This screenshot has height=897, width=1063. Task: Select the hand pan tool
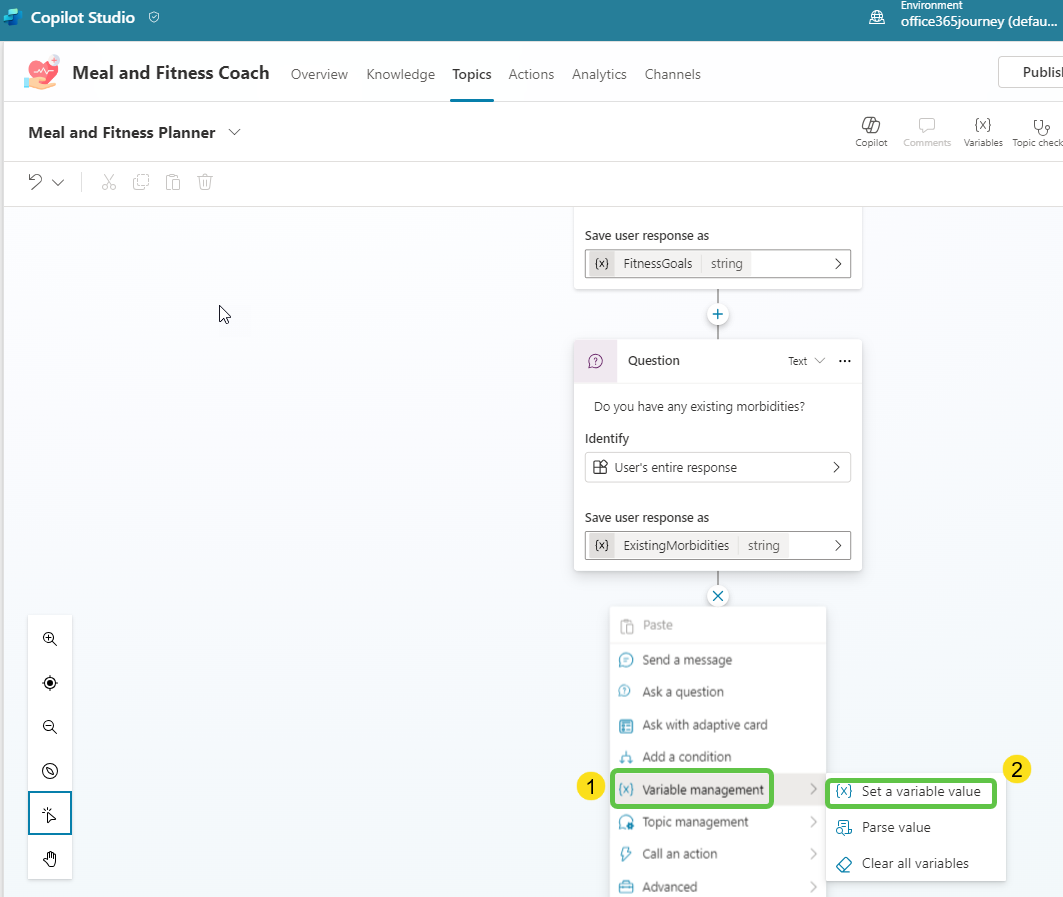(50, 859)
